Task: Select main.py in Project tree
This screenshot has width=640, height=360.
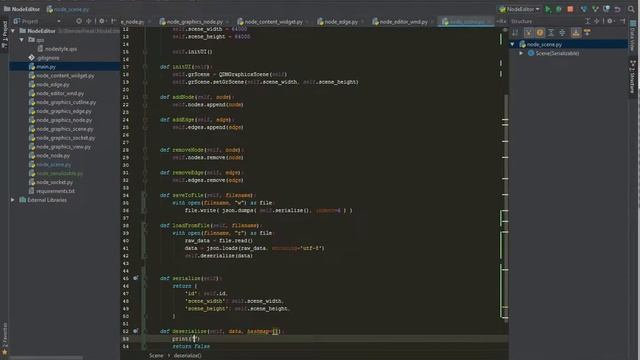Action: pos(46,67)
